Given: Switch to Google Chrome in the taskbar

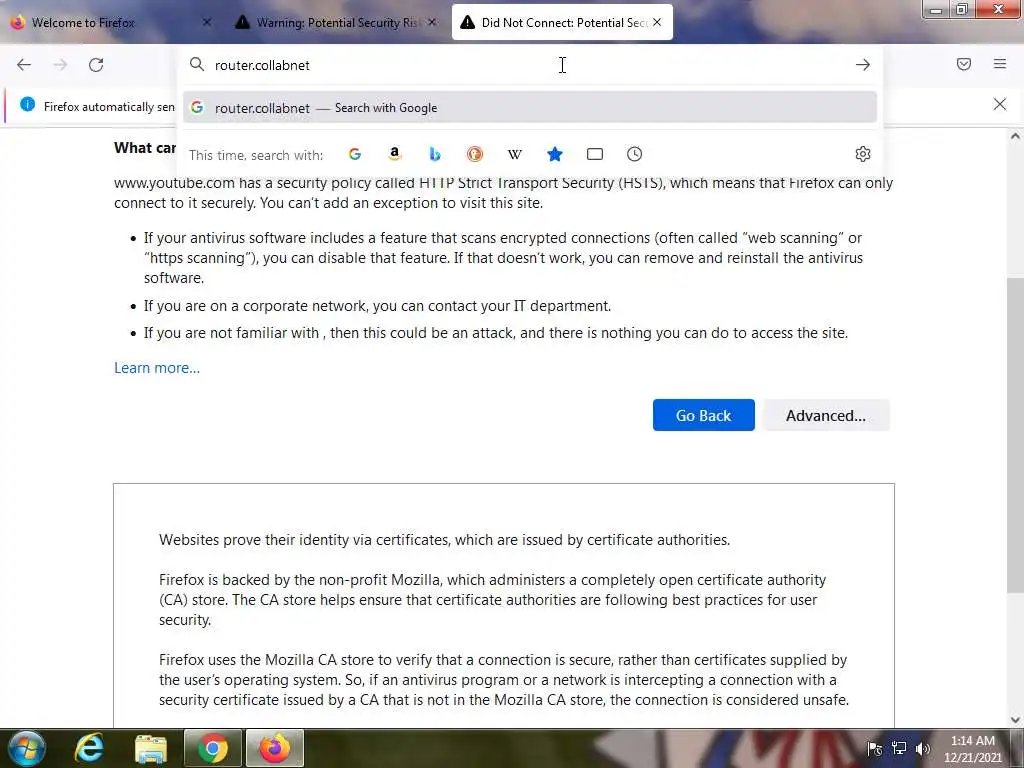Looking at the screenshot, I should tap(213, 748).
